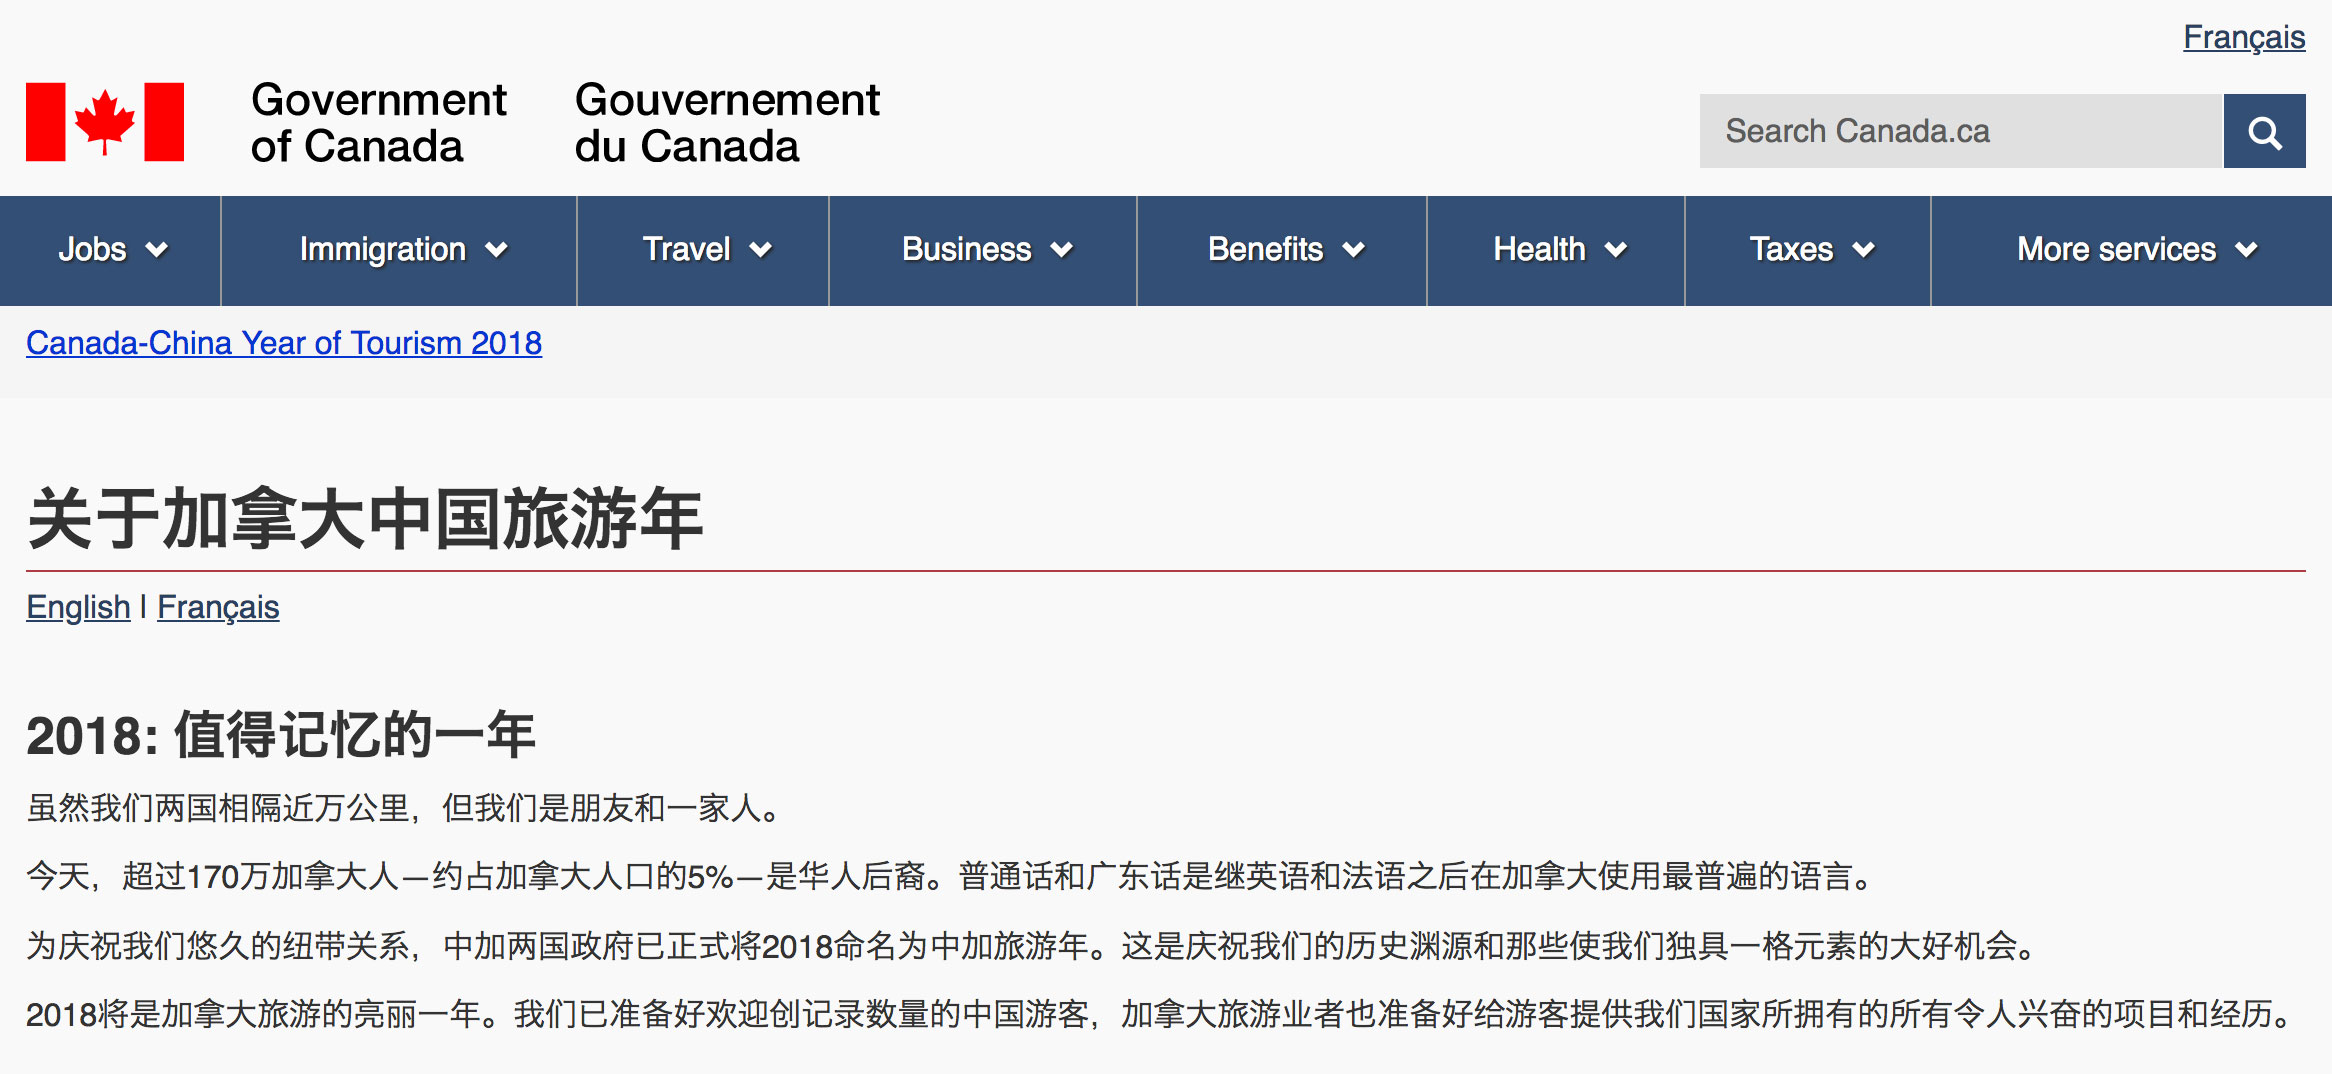Viewport: 2332px width, 1074px height.
Task: Click the Canadian flag logo
Action: click(105, 122)
